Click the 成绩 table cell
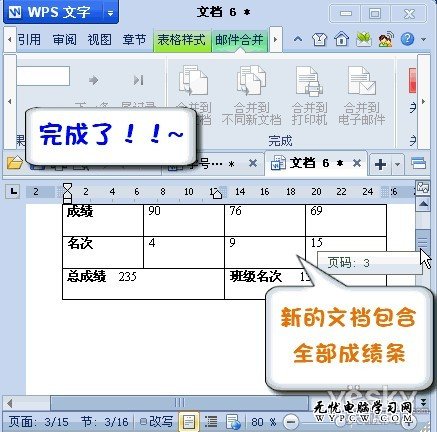 (103, 220)
